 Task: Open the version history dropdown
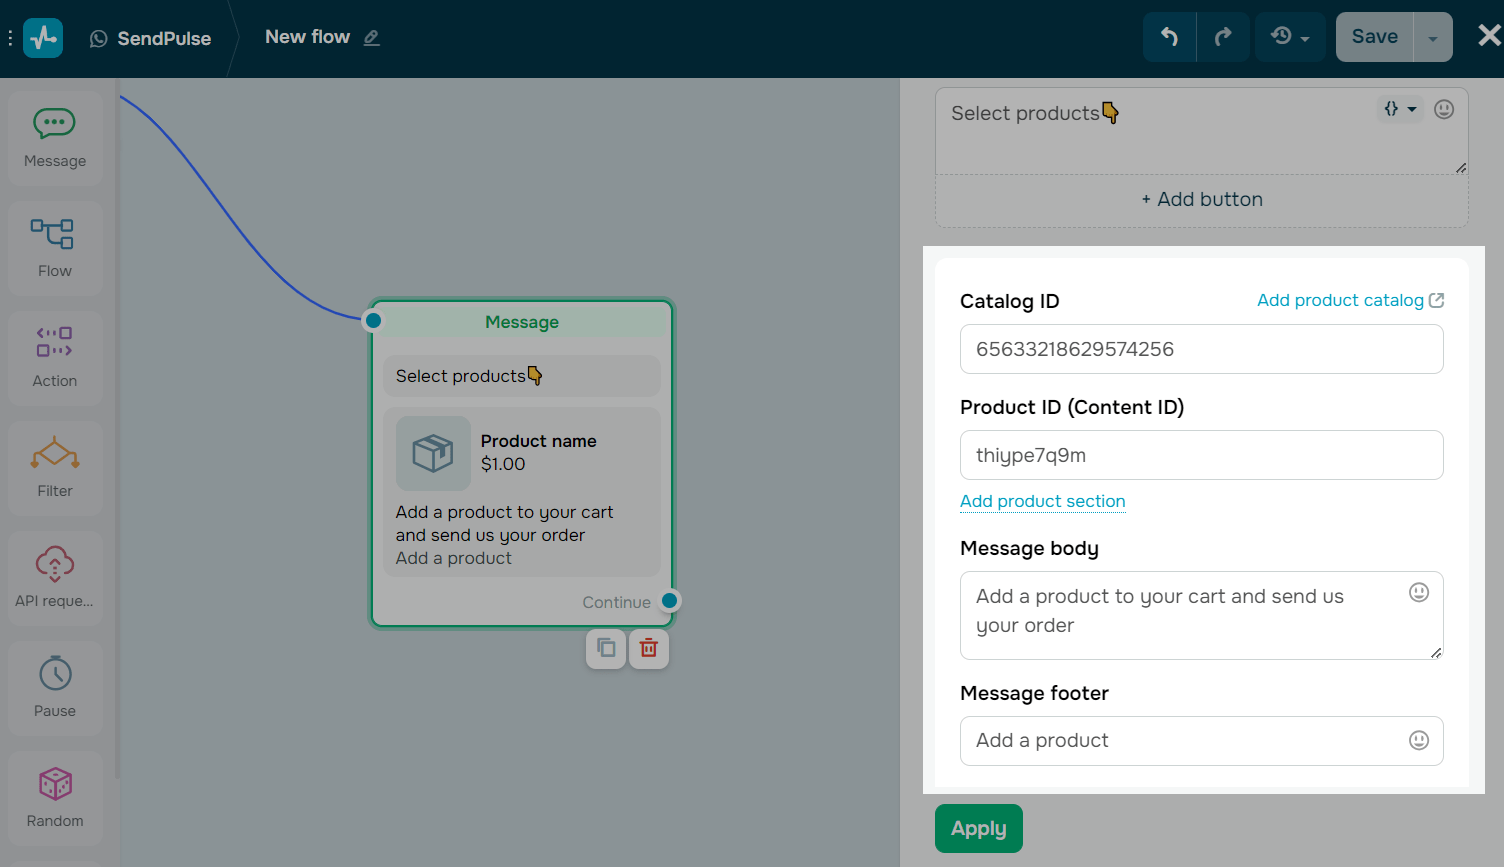pyautogui.click(x=1289, y=36)
